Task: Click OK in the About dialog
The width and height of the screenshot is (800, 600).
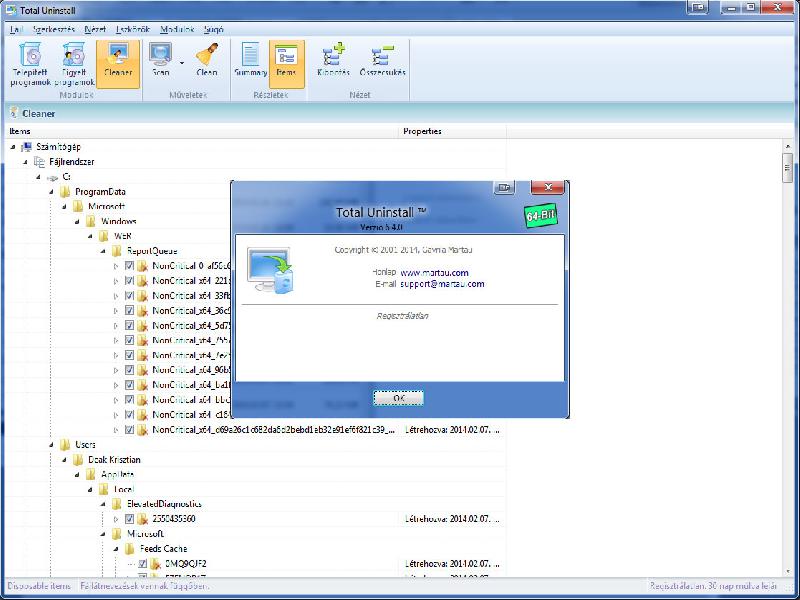Action: click(398, 398)
